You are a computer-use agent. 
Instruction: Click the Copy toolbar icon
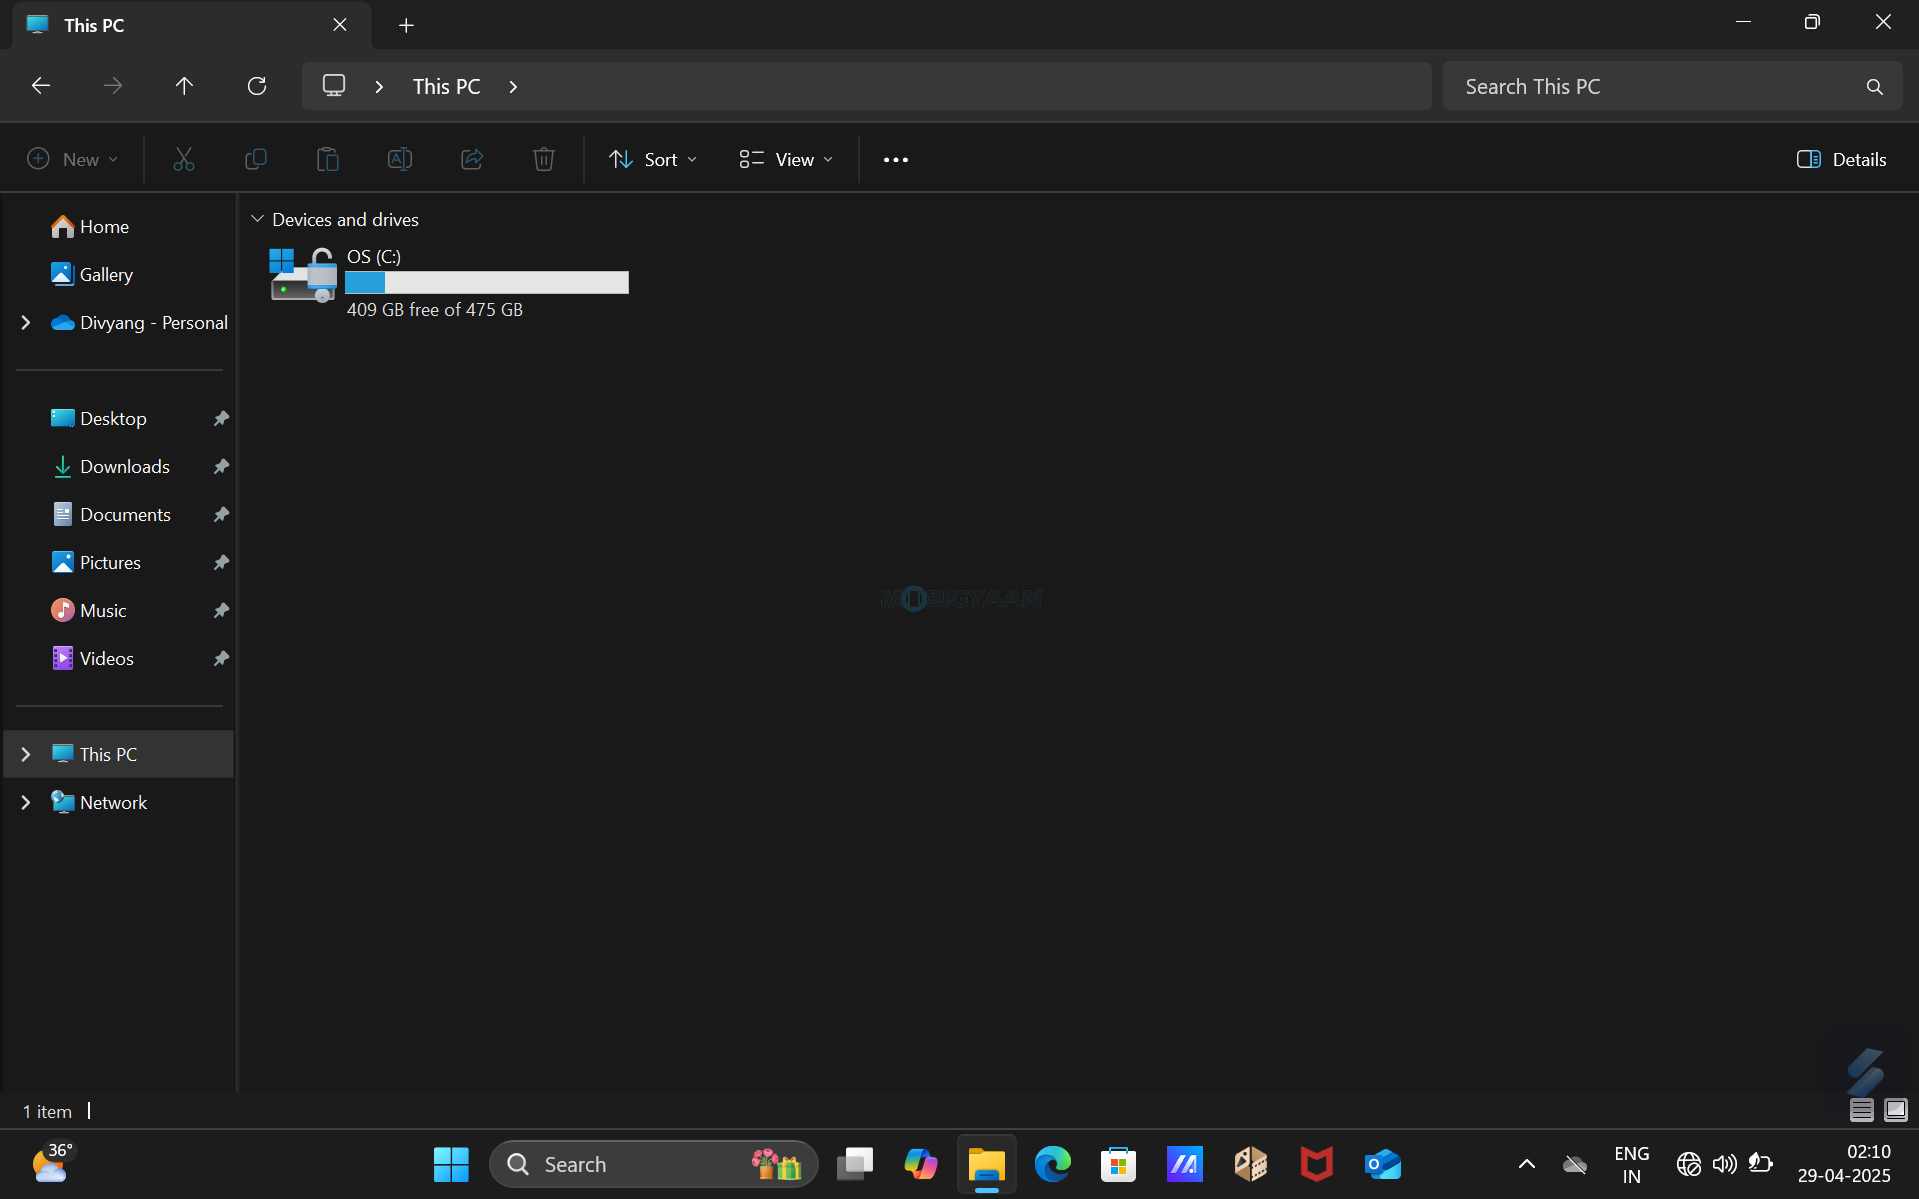click(256, 159)
